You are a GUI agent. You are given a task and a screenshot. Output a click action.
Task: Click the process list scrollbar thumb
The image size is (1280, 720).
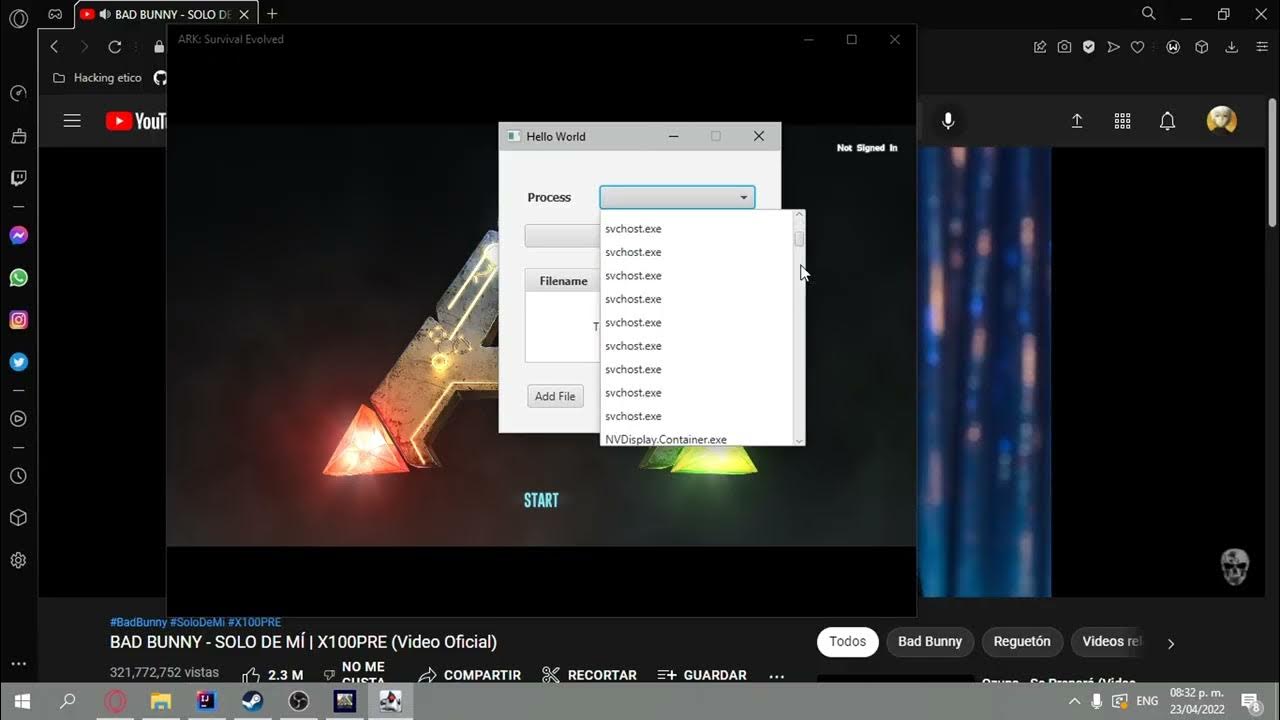pos(799,239)
